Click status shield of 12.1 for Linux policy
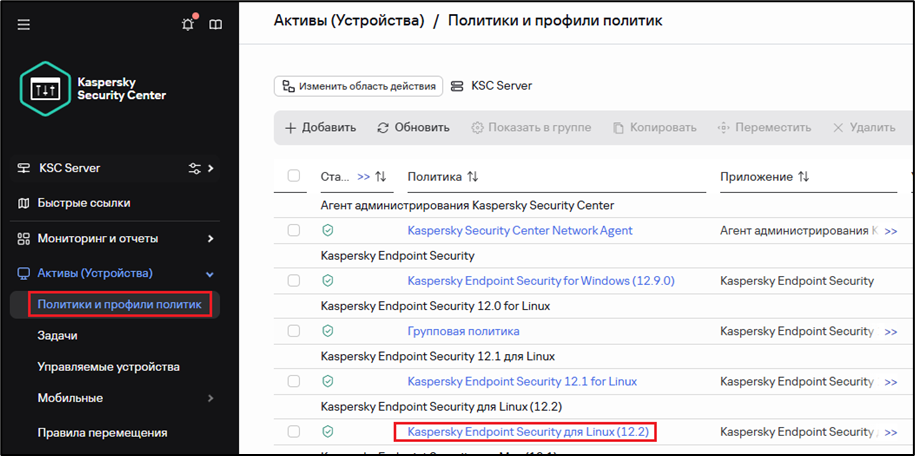Image resolution: width=915 pixels, height=456 pixels. point(328,382)
